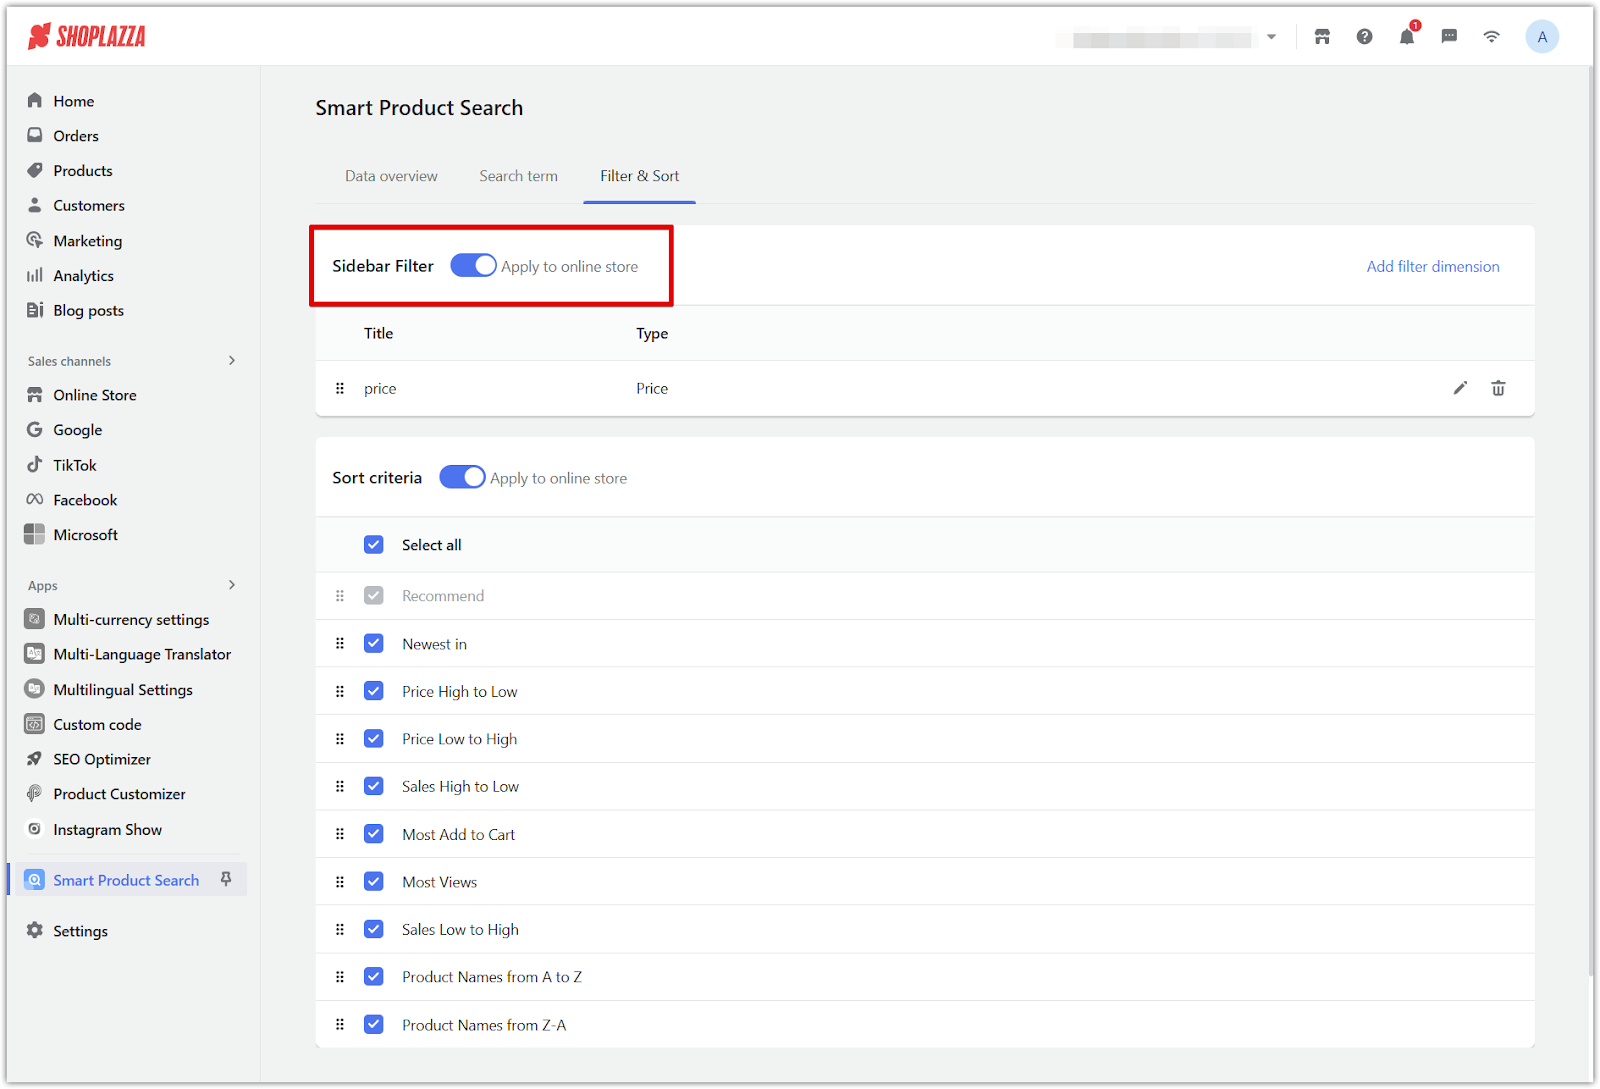The image size is (1600, 1089).
Task: Grab the drag handle for Most Views
Action: click(x=340, y=882)
